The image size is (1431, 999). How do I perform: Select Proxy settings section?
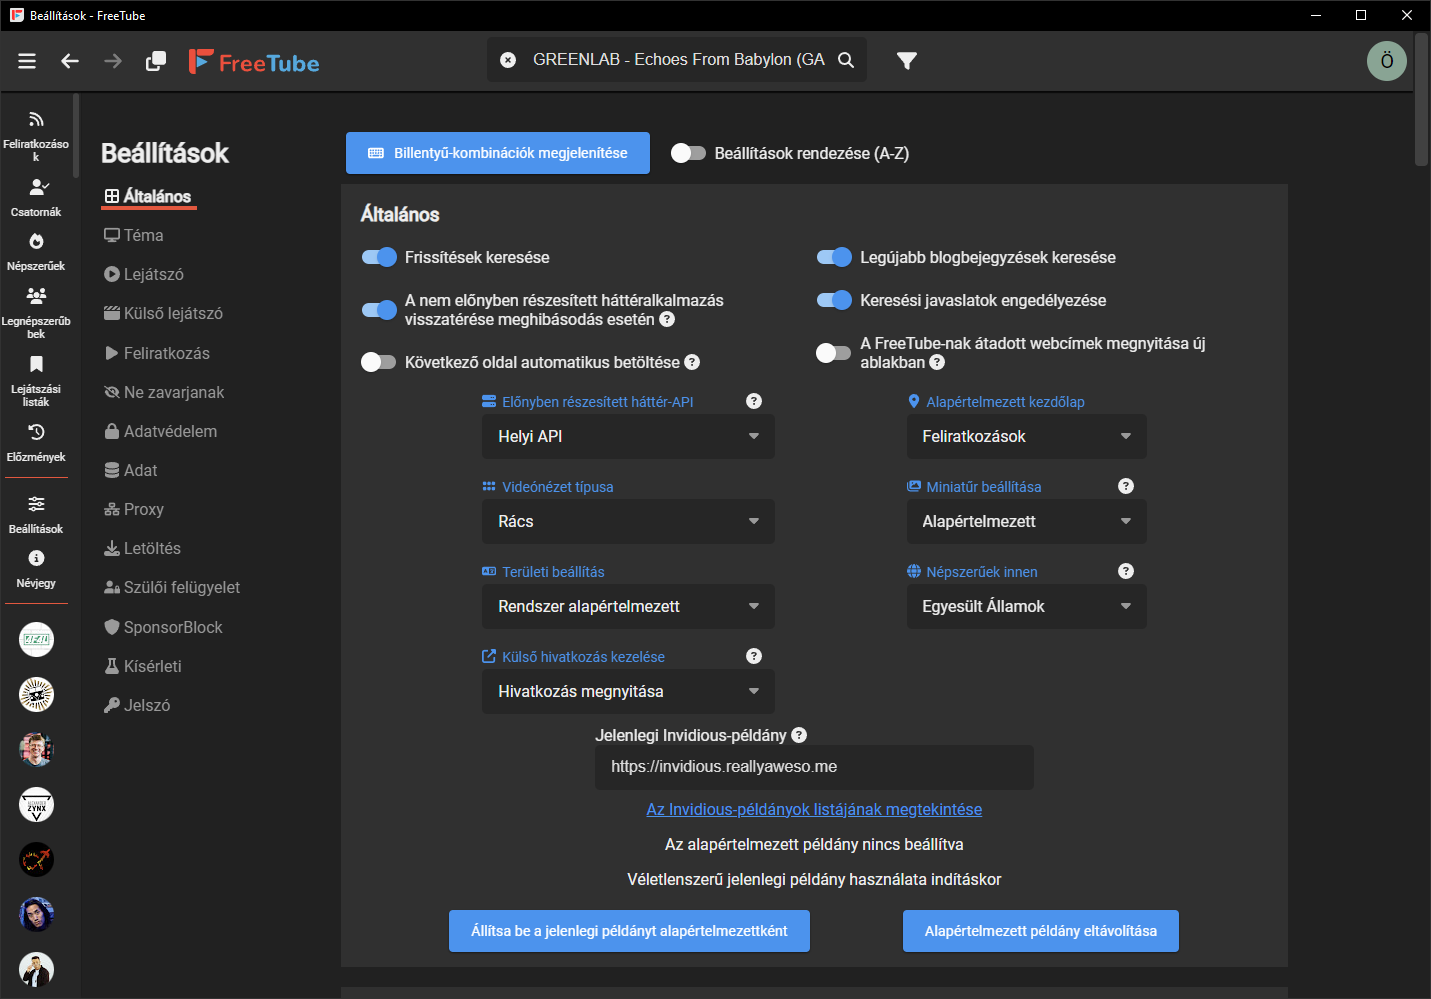click(134, 509)
